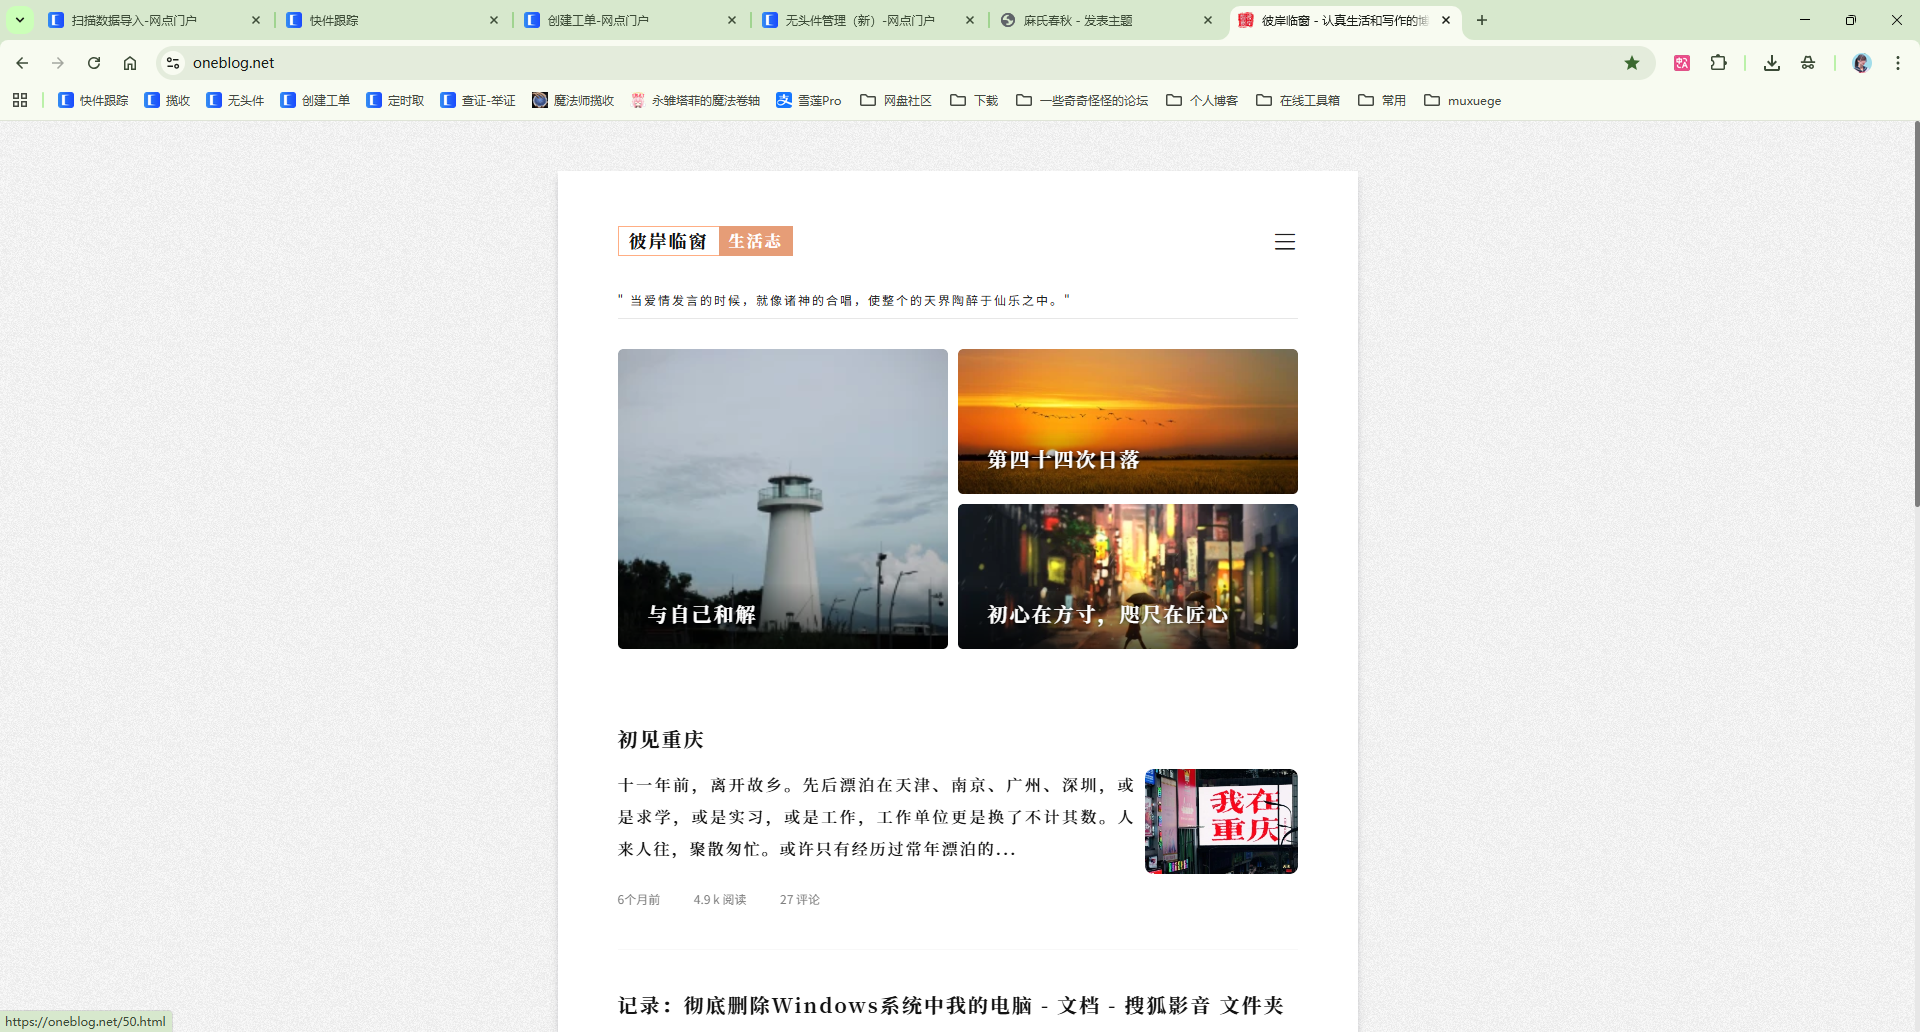The image size is (1920, 1032).
Task: Click the apps grid icon beside bookmarks
Action: pyautogui.click(x=19, y=100)
